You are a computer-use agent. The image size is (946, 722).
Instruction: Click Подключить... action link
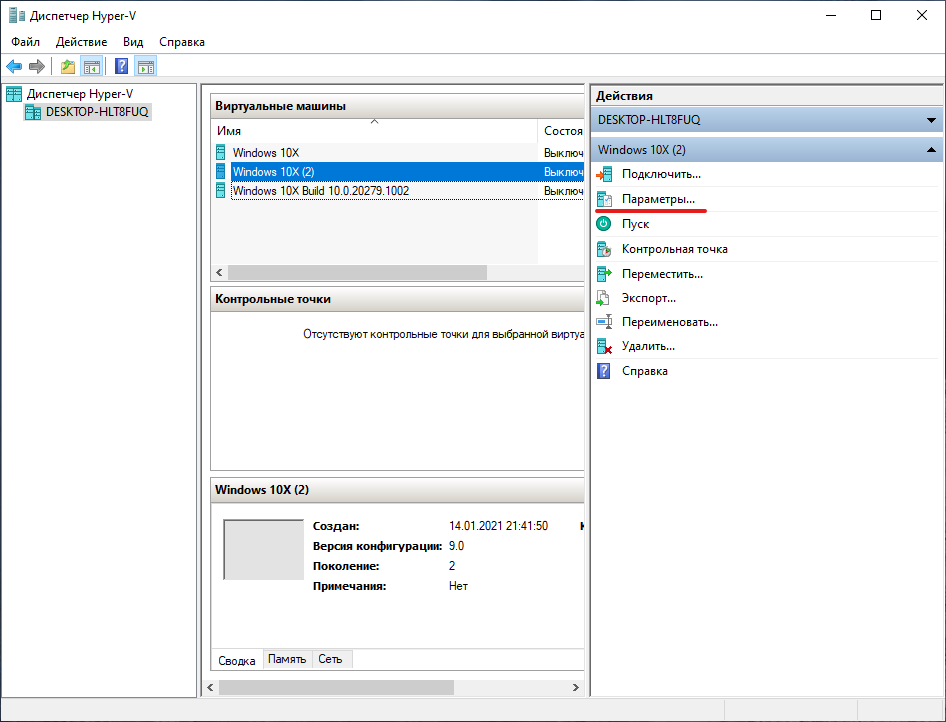661,174
